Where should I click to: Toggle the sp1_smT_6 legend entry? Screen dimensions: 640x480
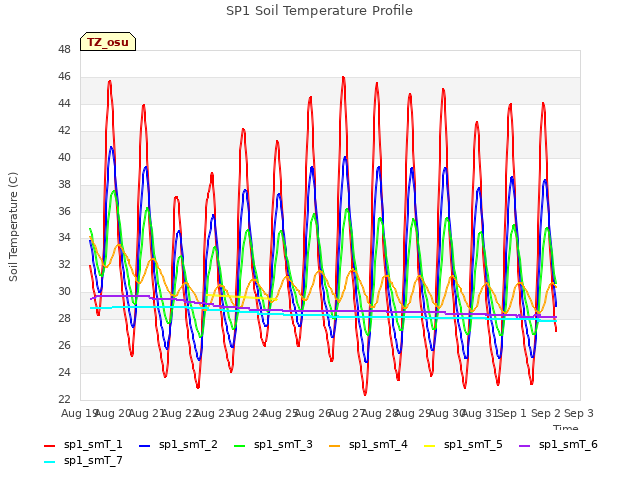pos(558,445)
